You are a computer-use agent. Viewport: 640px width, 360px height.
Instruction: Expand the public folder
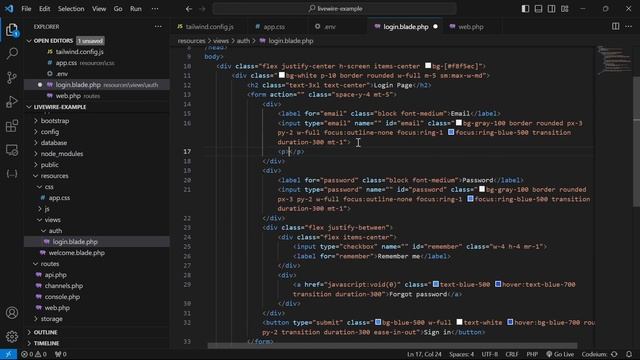coord(49,165)
